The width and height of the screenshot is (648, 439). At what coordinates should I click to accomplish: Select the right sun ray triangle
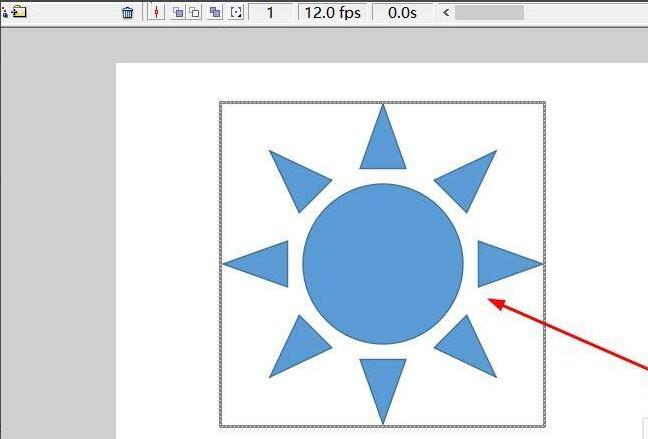click(x=501, y=264)
